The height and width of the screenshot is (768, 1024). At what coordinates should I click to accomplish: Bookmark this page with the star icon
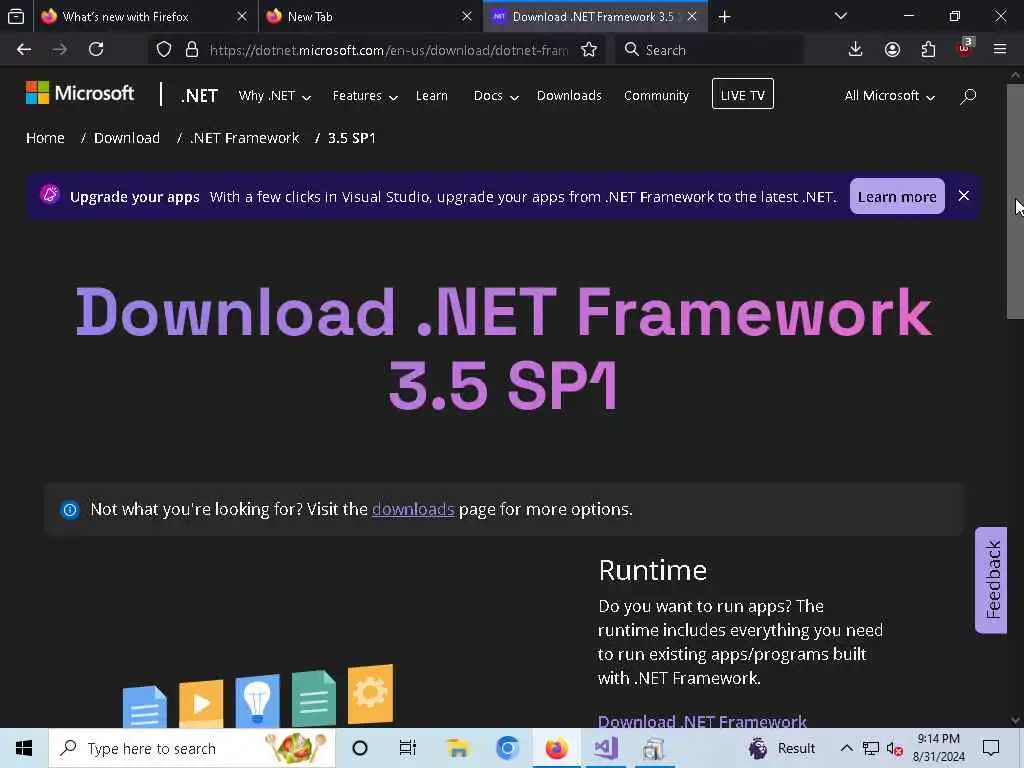589,50
